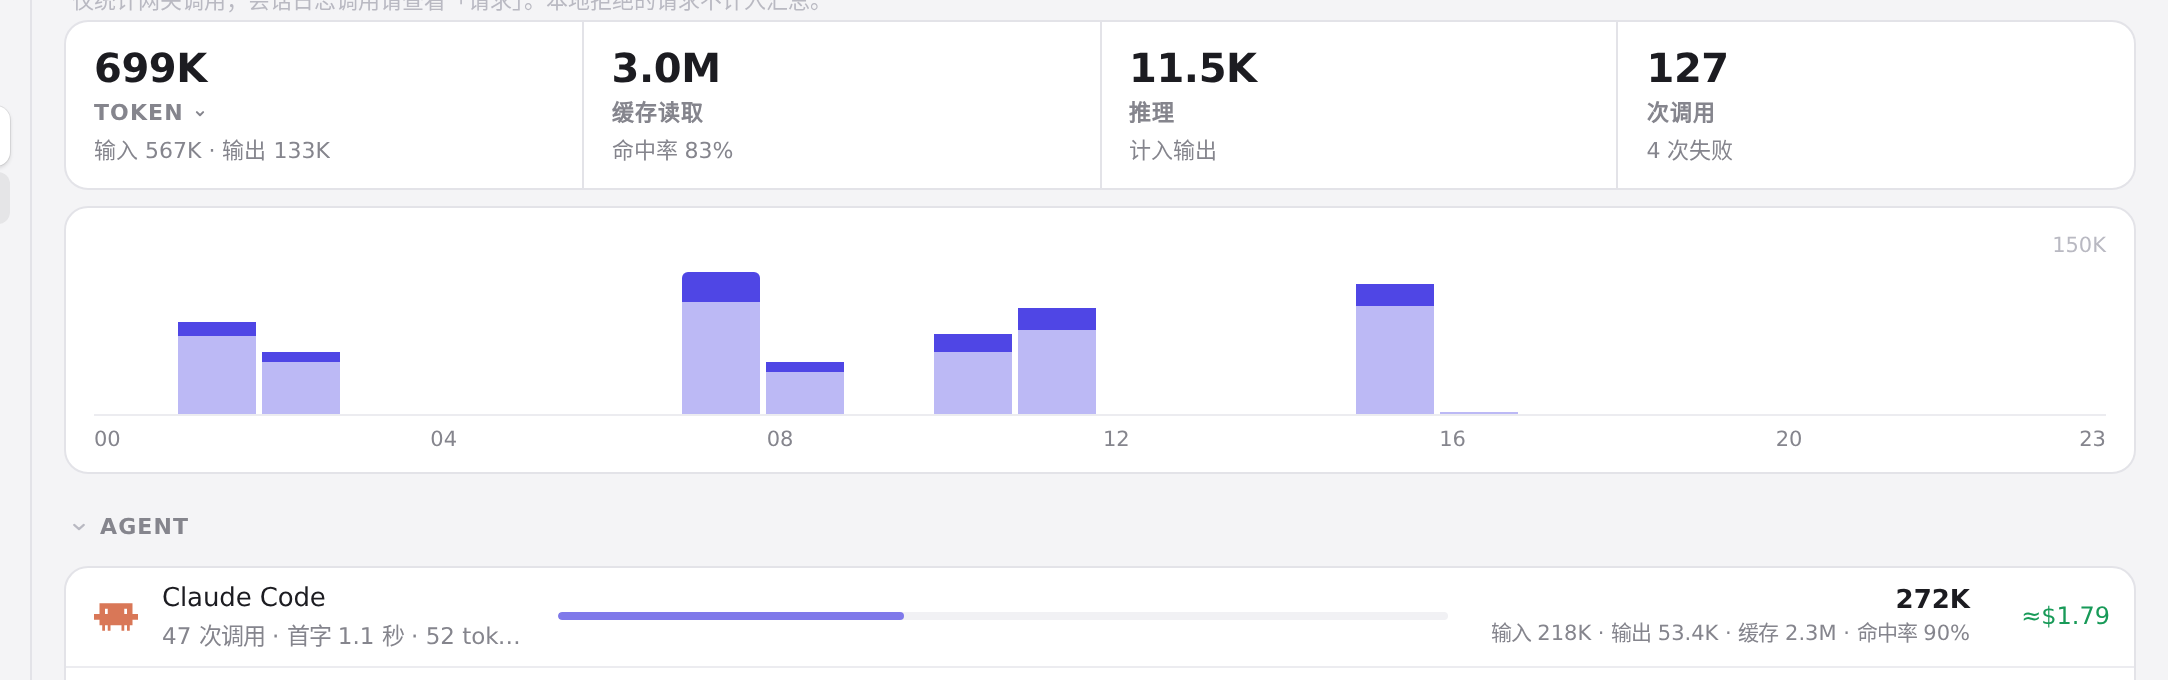This screenshot has width=2168, height=680.
Task: Click the '缓存读取' card label
Action: pos(657,113)
